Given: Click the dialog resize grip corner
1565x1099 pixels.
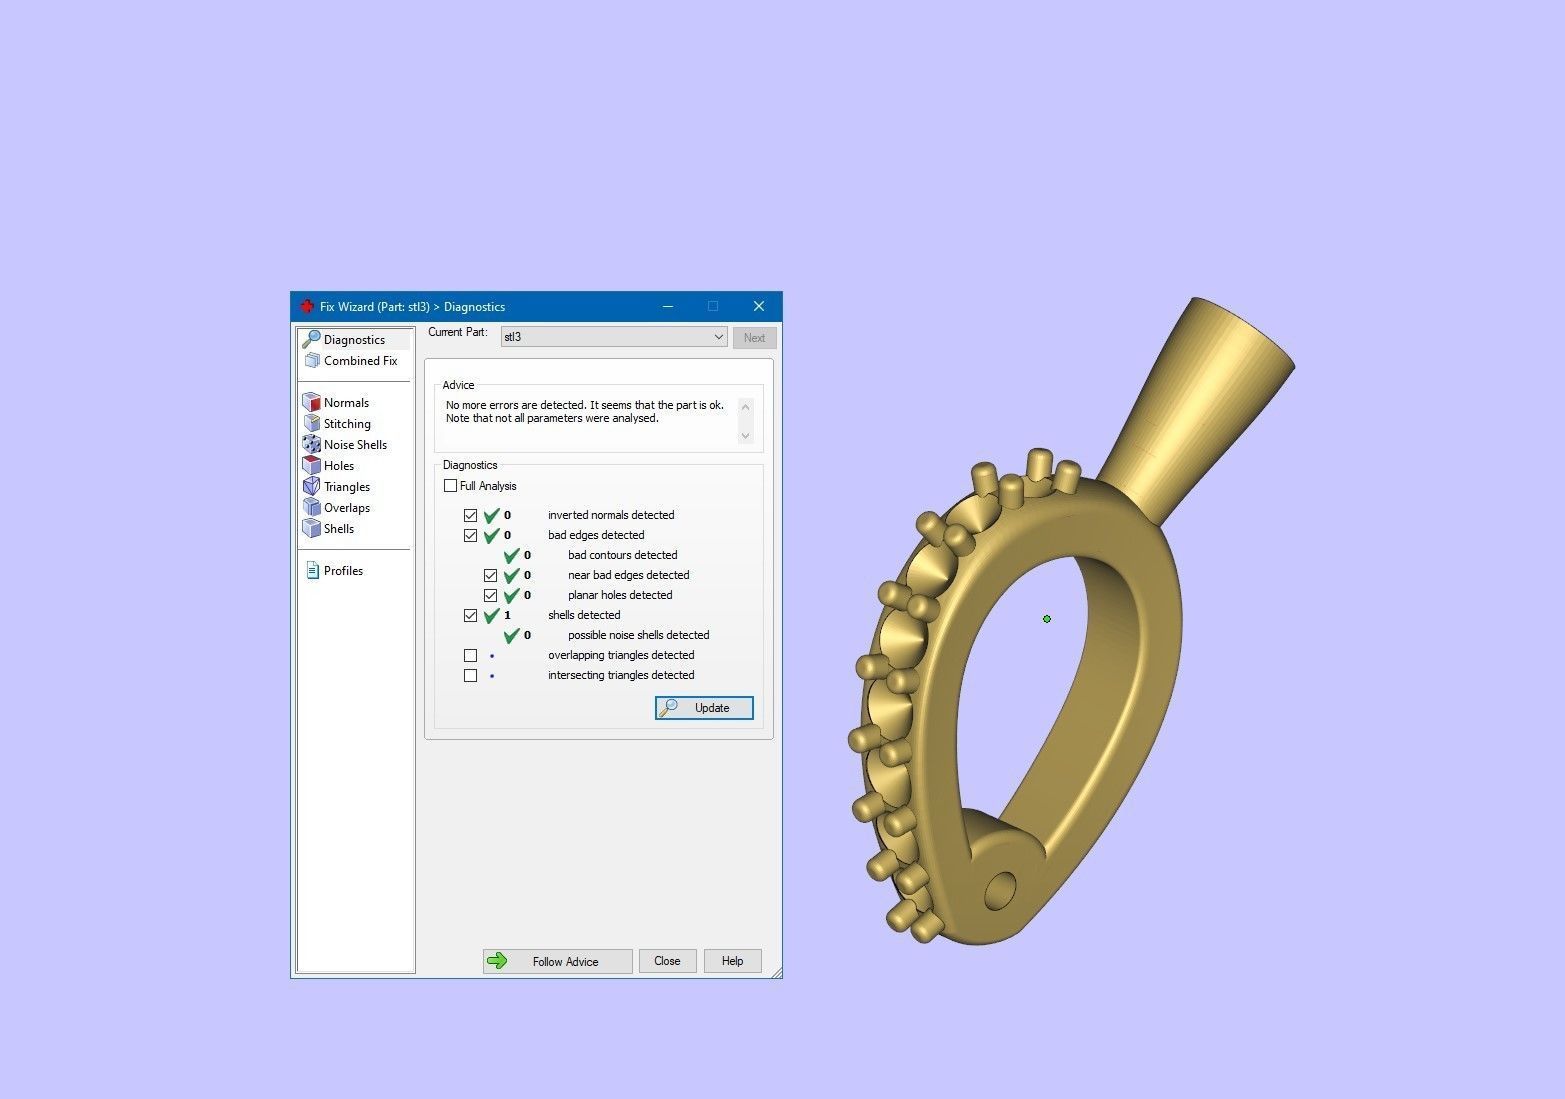Looking at the screenshot, I should pos(776,972).
